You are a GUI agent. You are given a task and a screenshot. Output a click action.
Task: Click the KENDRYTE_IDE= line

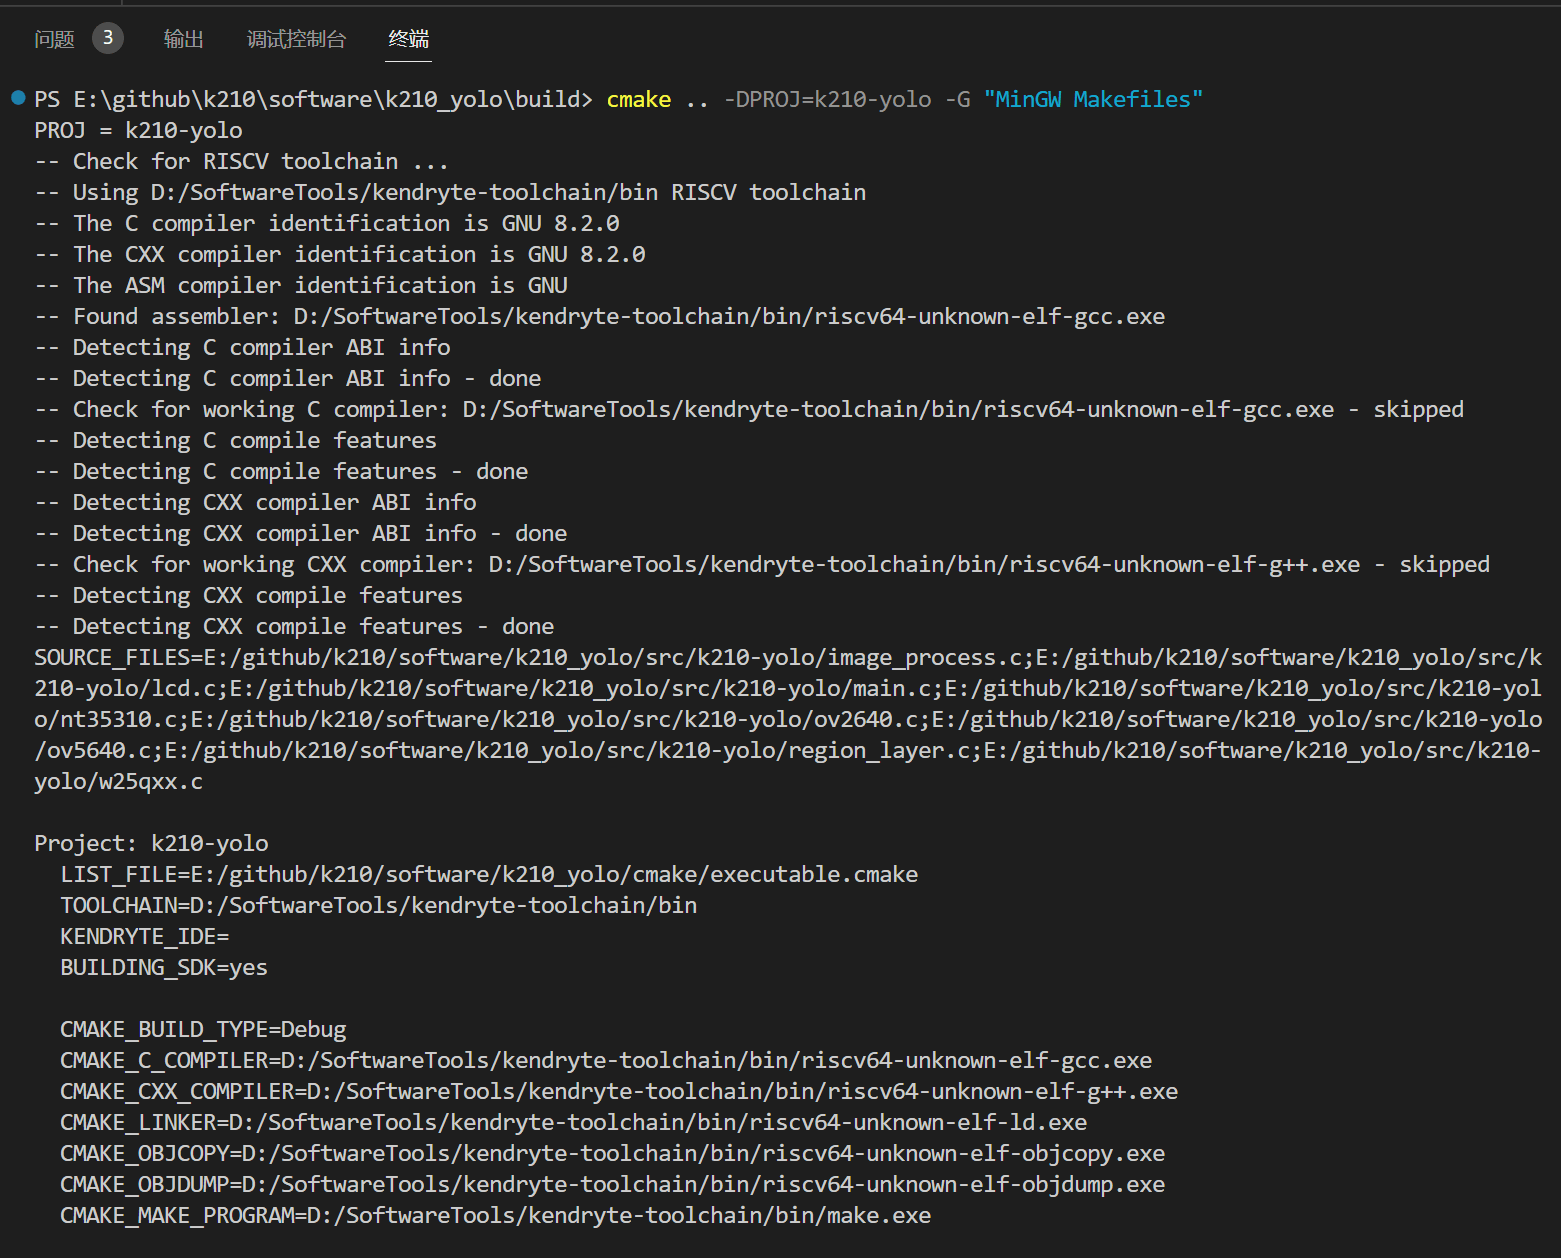click(x=145, y=937)
